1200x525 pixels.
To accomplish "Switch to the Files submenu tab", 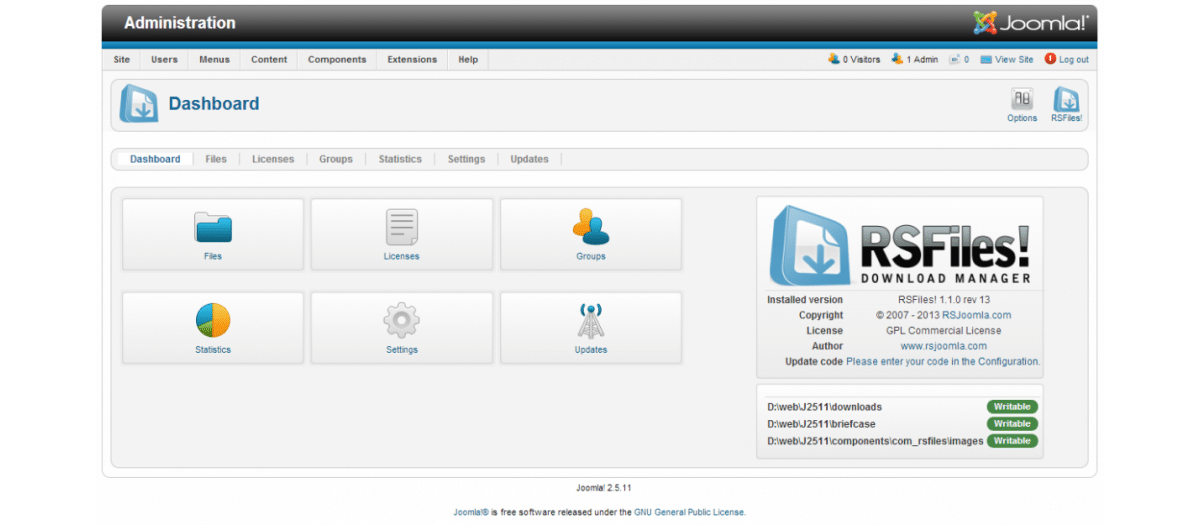I will tap(216, 159).
